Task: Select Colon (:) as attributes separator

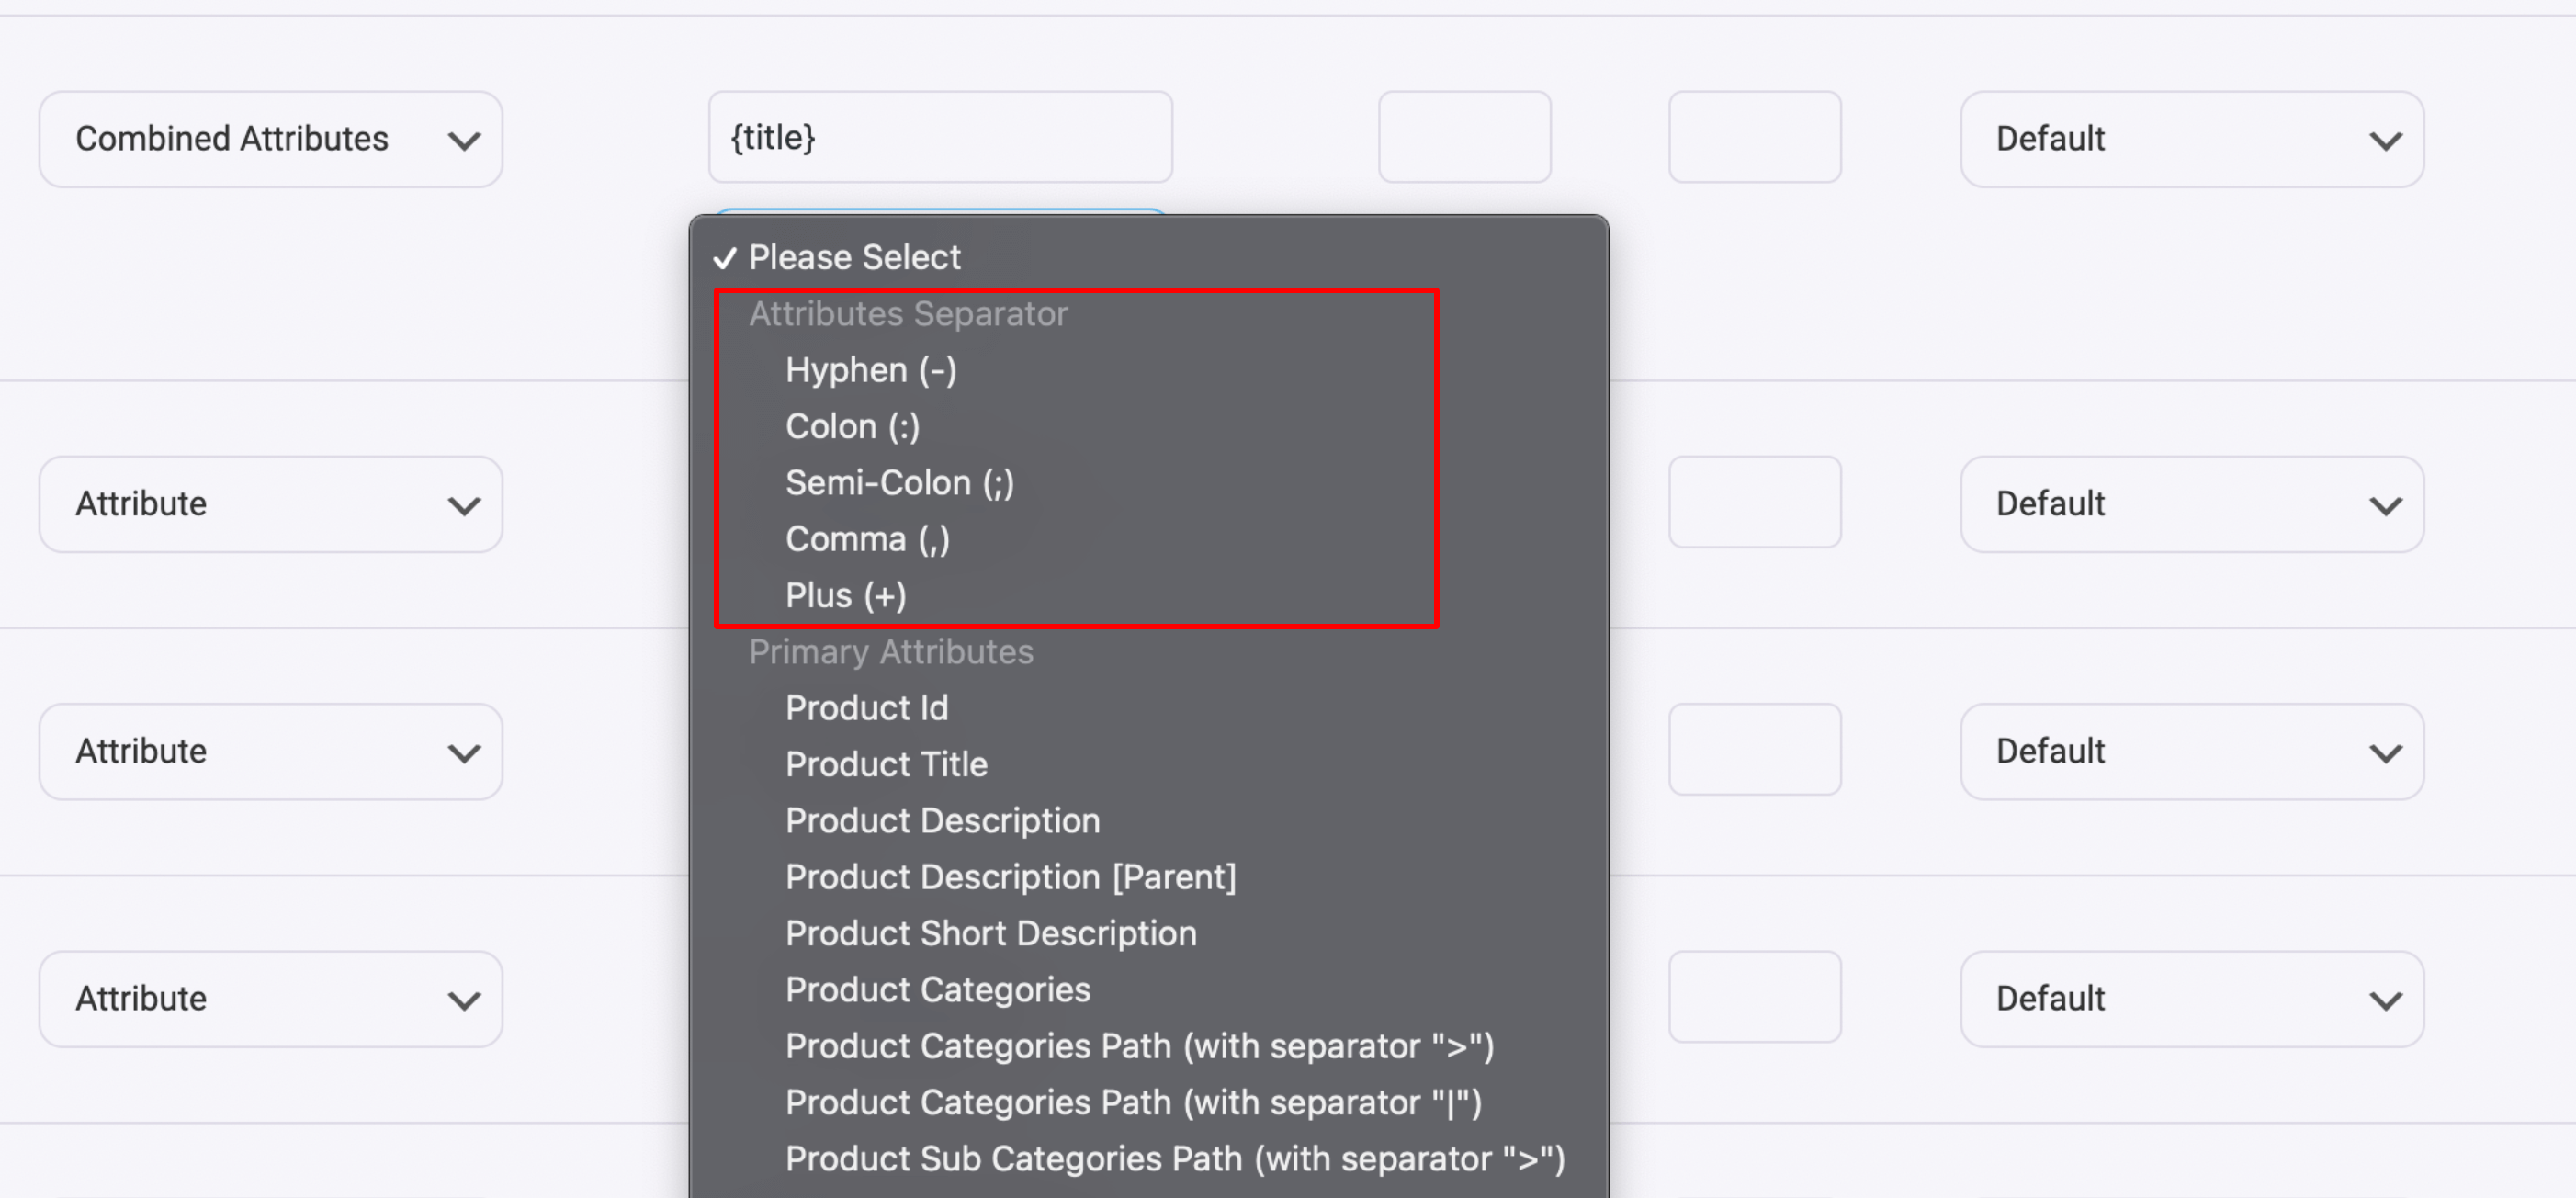Action: 854,425
